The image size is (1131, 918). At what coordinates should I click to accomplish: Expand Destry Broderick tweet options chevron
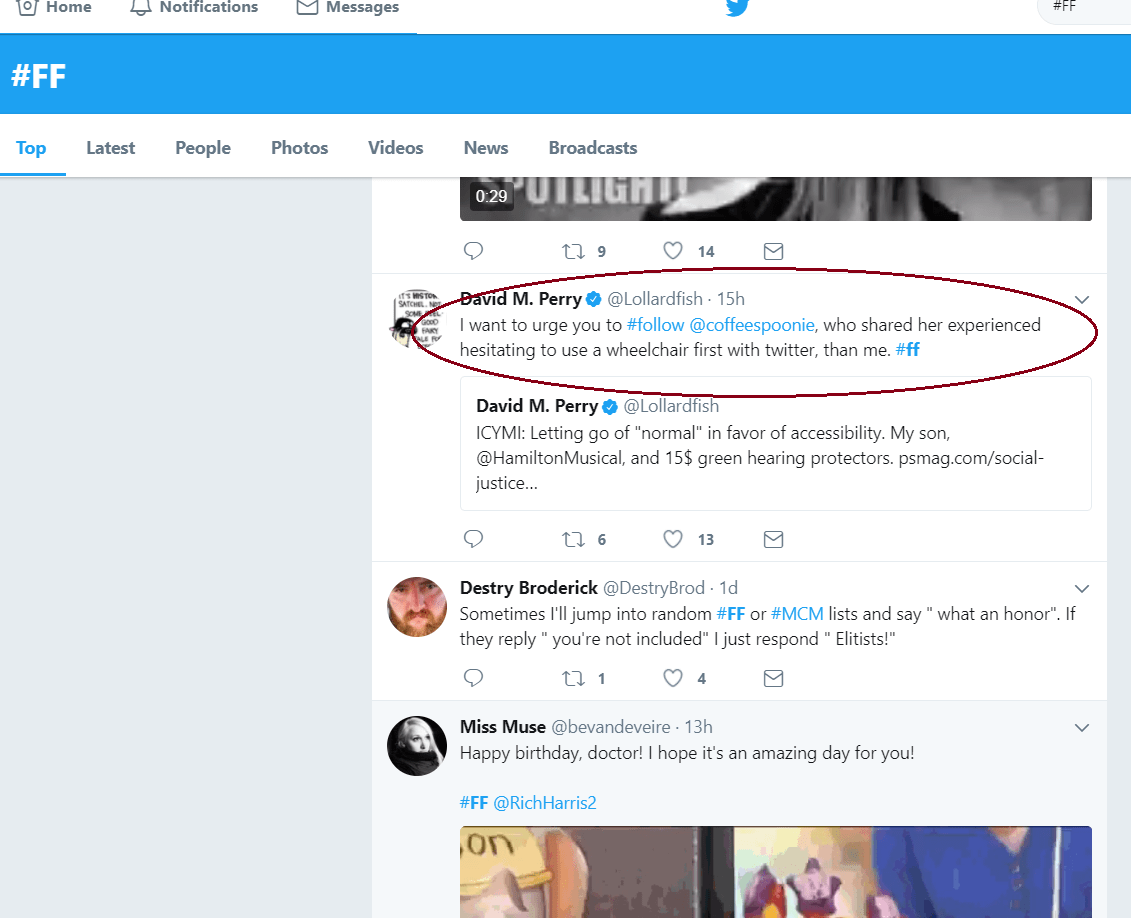[x=1081, y=588]
